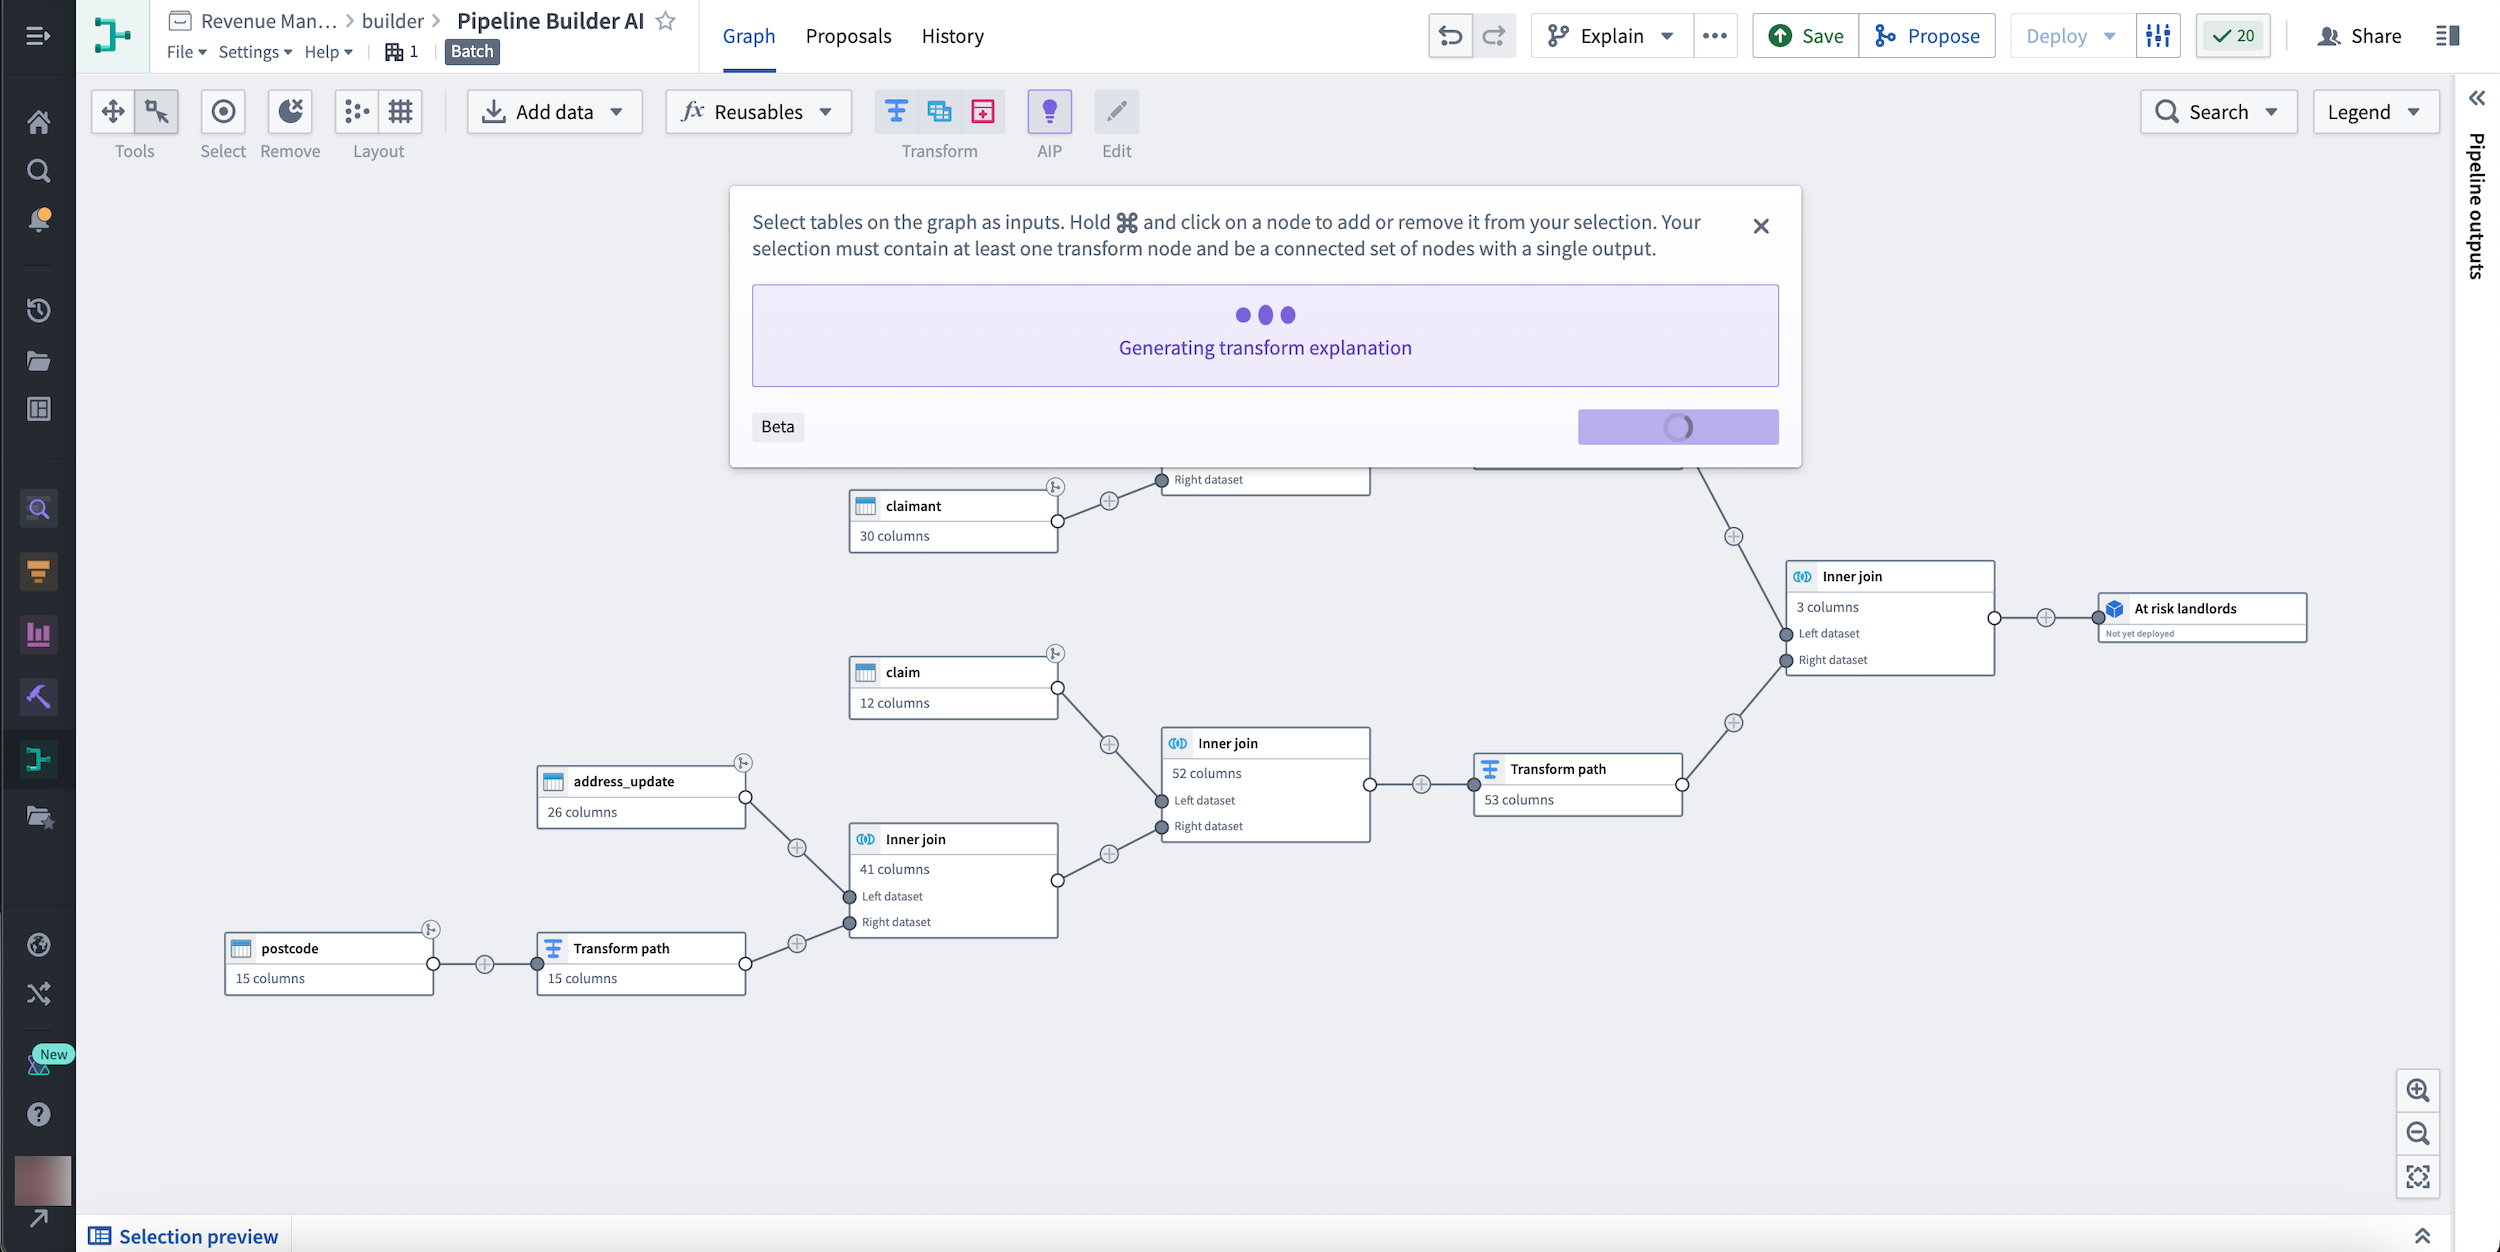Click the undo arrow icon
This screenshot has width=2500, height=1252.
pos(1451,35)
